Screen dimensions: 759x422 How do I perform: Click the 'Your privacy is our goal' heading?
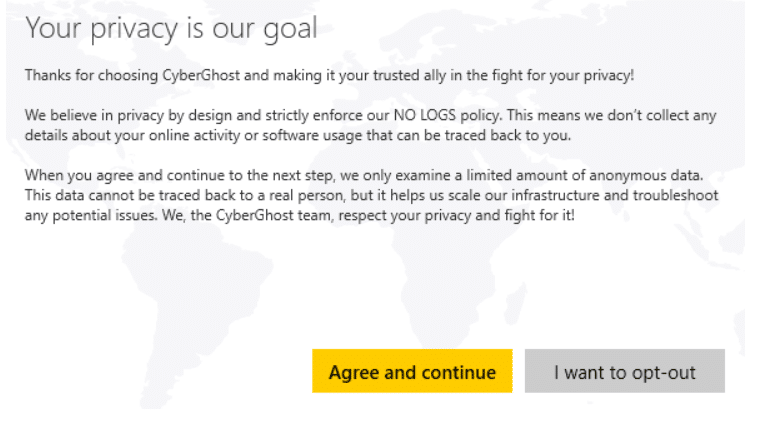(171, 28)
